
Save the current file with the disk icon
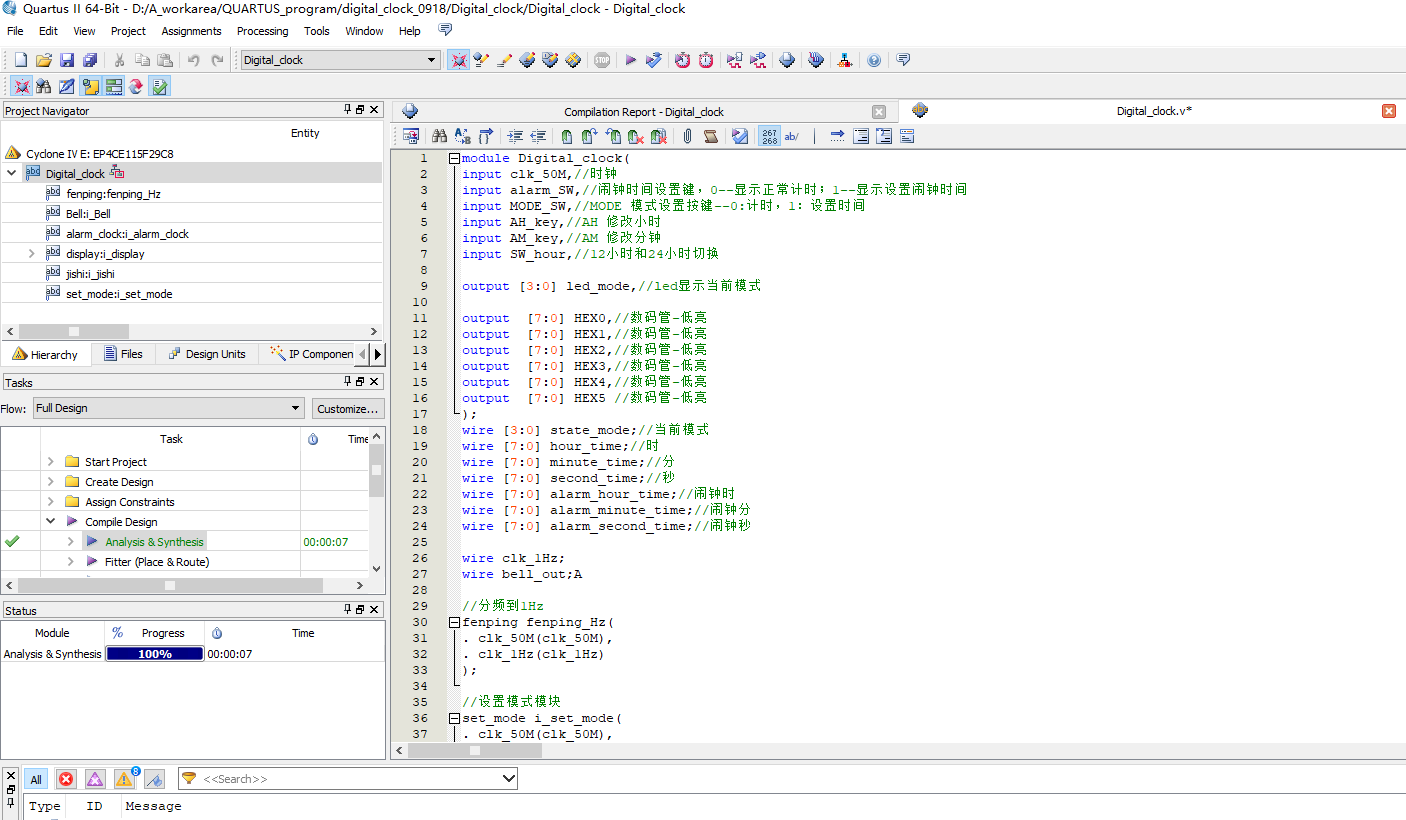point(67,60)
